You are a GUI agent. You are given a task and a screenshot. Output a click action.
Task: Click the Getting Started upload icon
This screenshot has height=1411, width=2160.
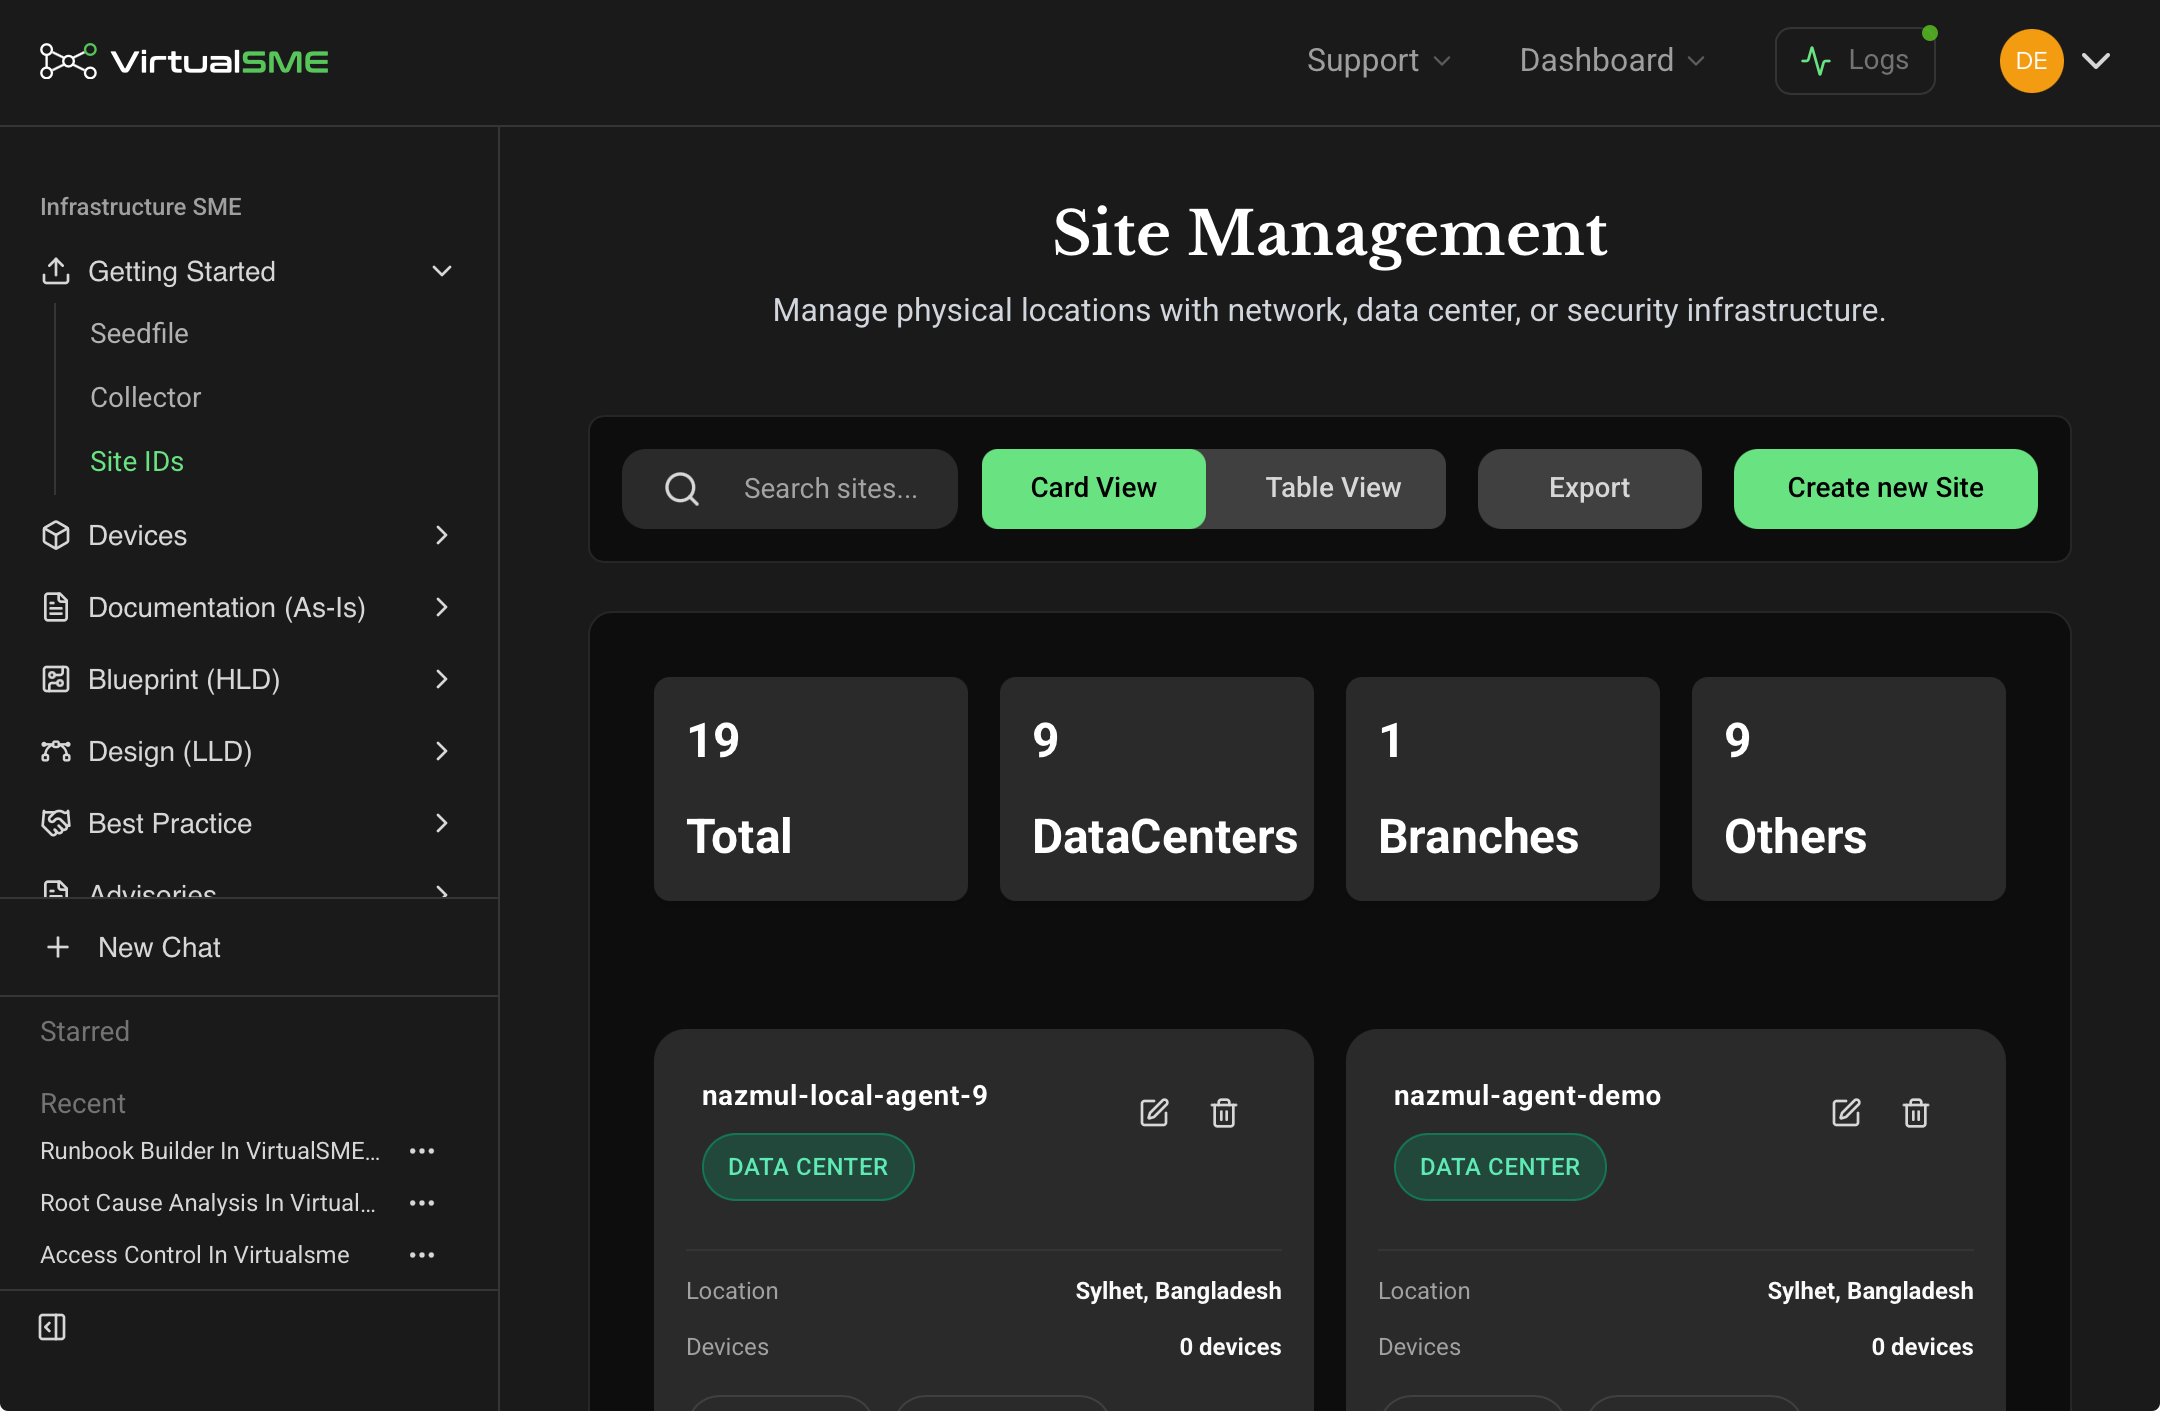tap(56, 271)
